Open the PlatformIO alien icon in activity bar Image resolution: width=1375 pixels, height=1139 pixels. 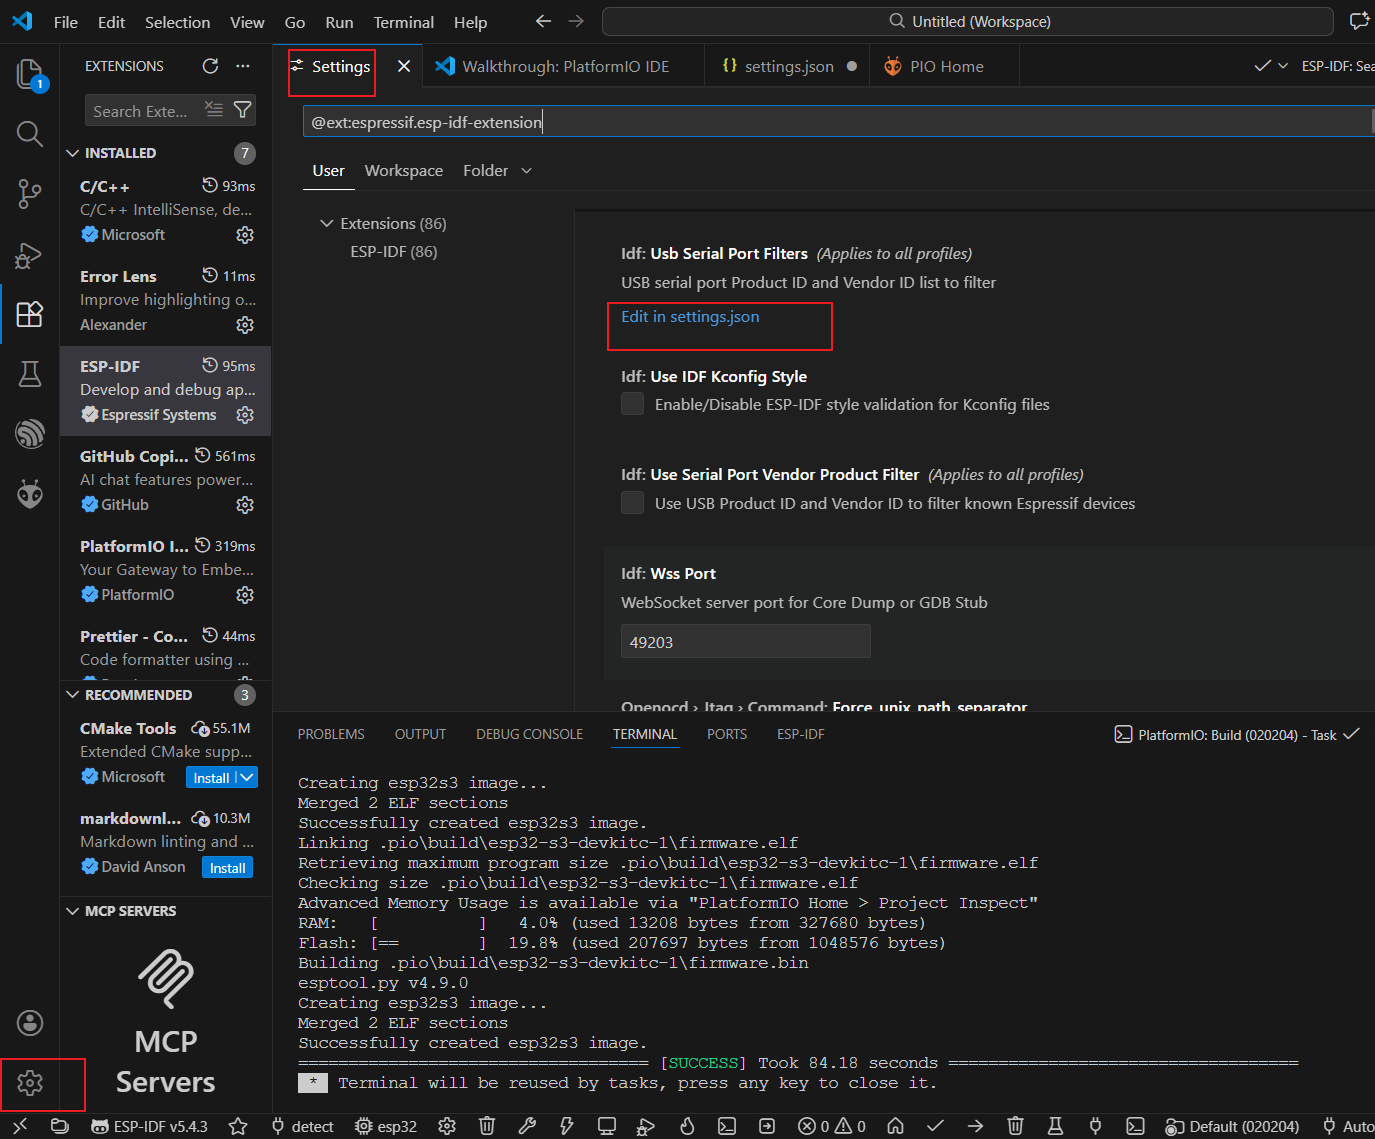tap(30, 494)
